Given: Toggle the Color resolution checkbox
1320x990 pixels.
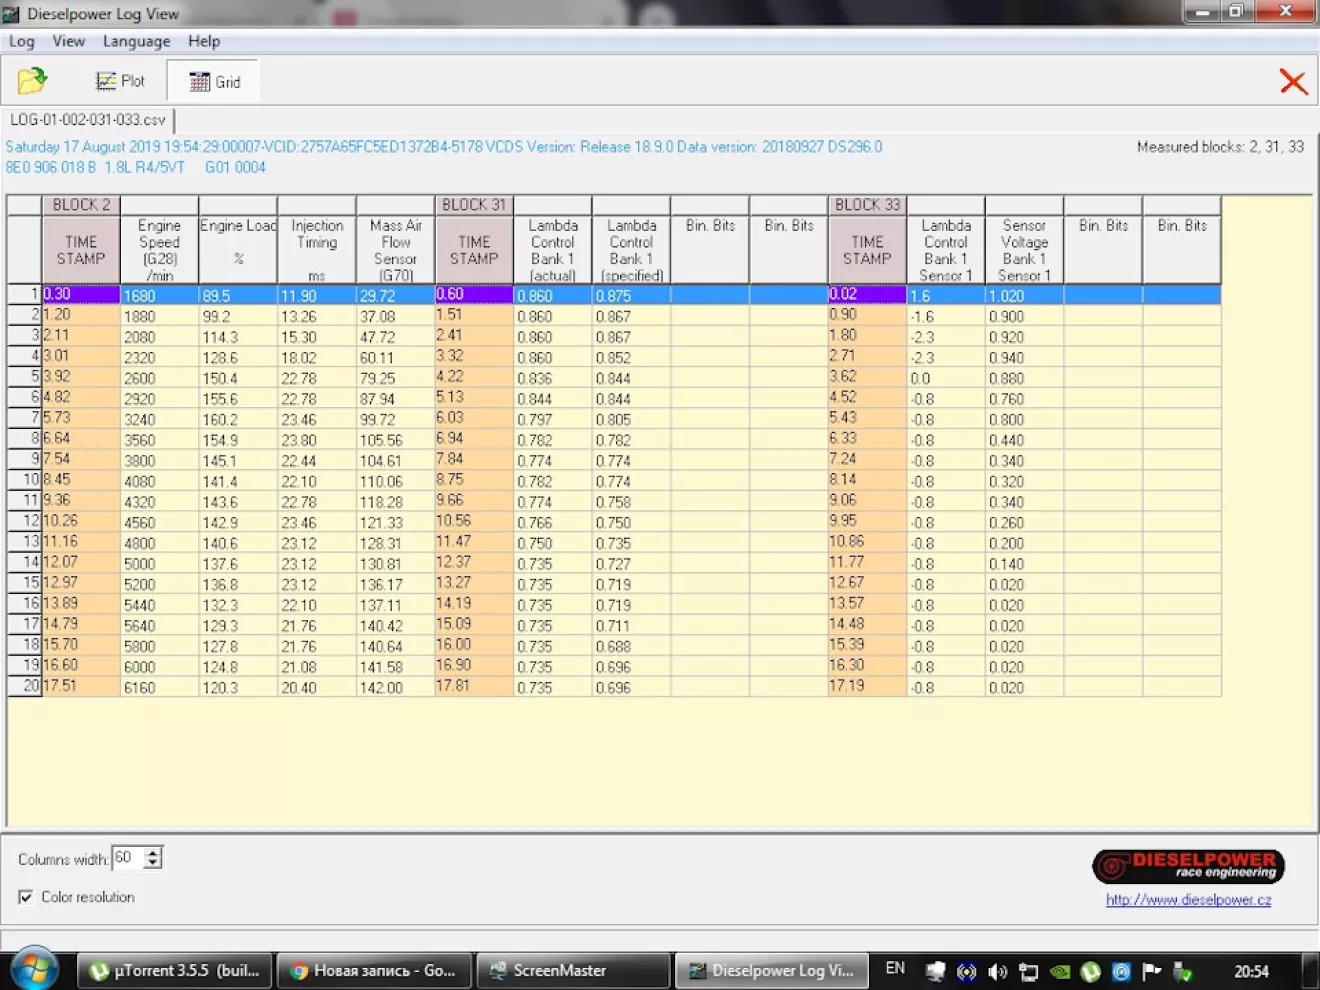Looking at the screenshot, I should [26, 897].
